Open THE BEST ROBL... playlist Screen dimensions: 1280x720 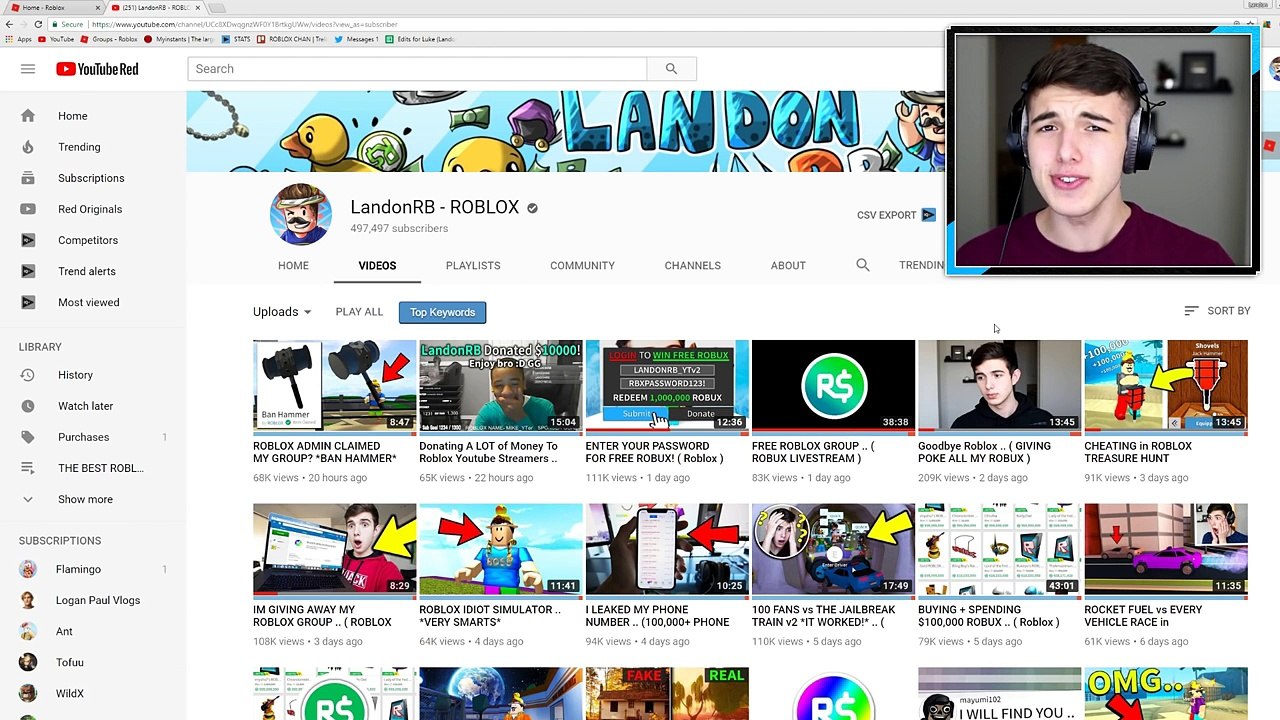coord(93,468)
